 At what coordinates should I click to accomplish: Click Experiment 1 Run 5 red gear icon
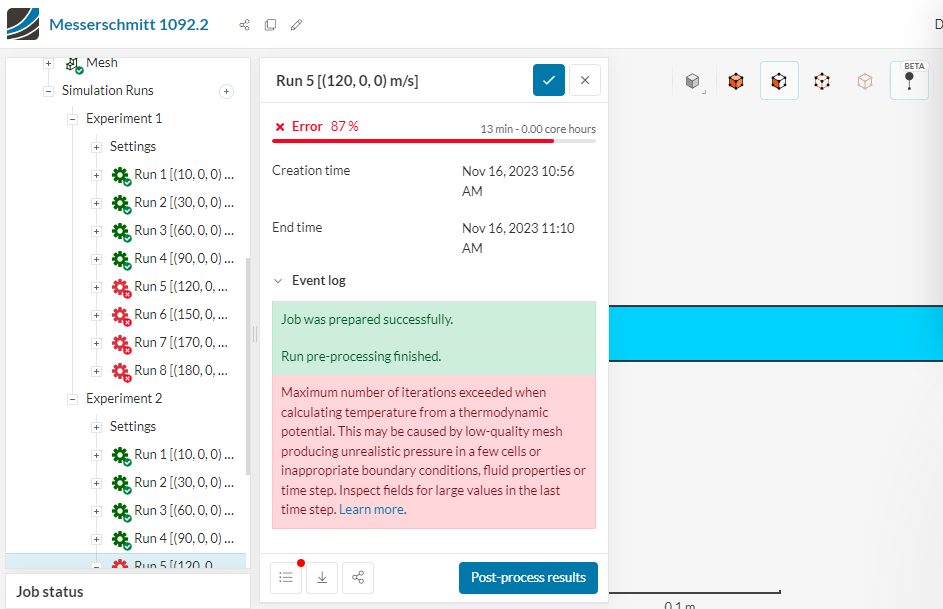point(121,288)
